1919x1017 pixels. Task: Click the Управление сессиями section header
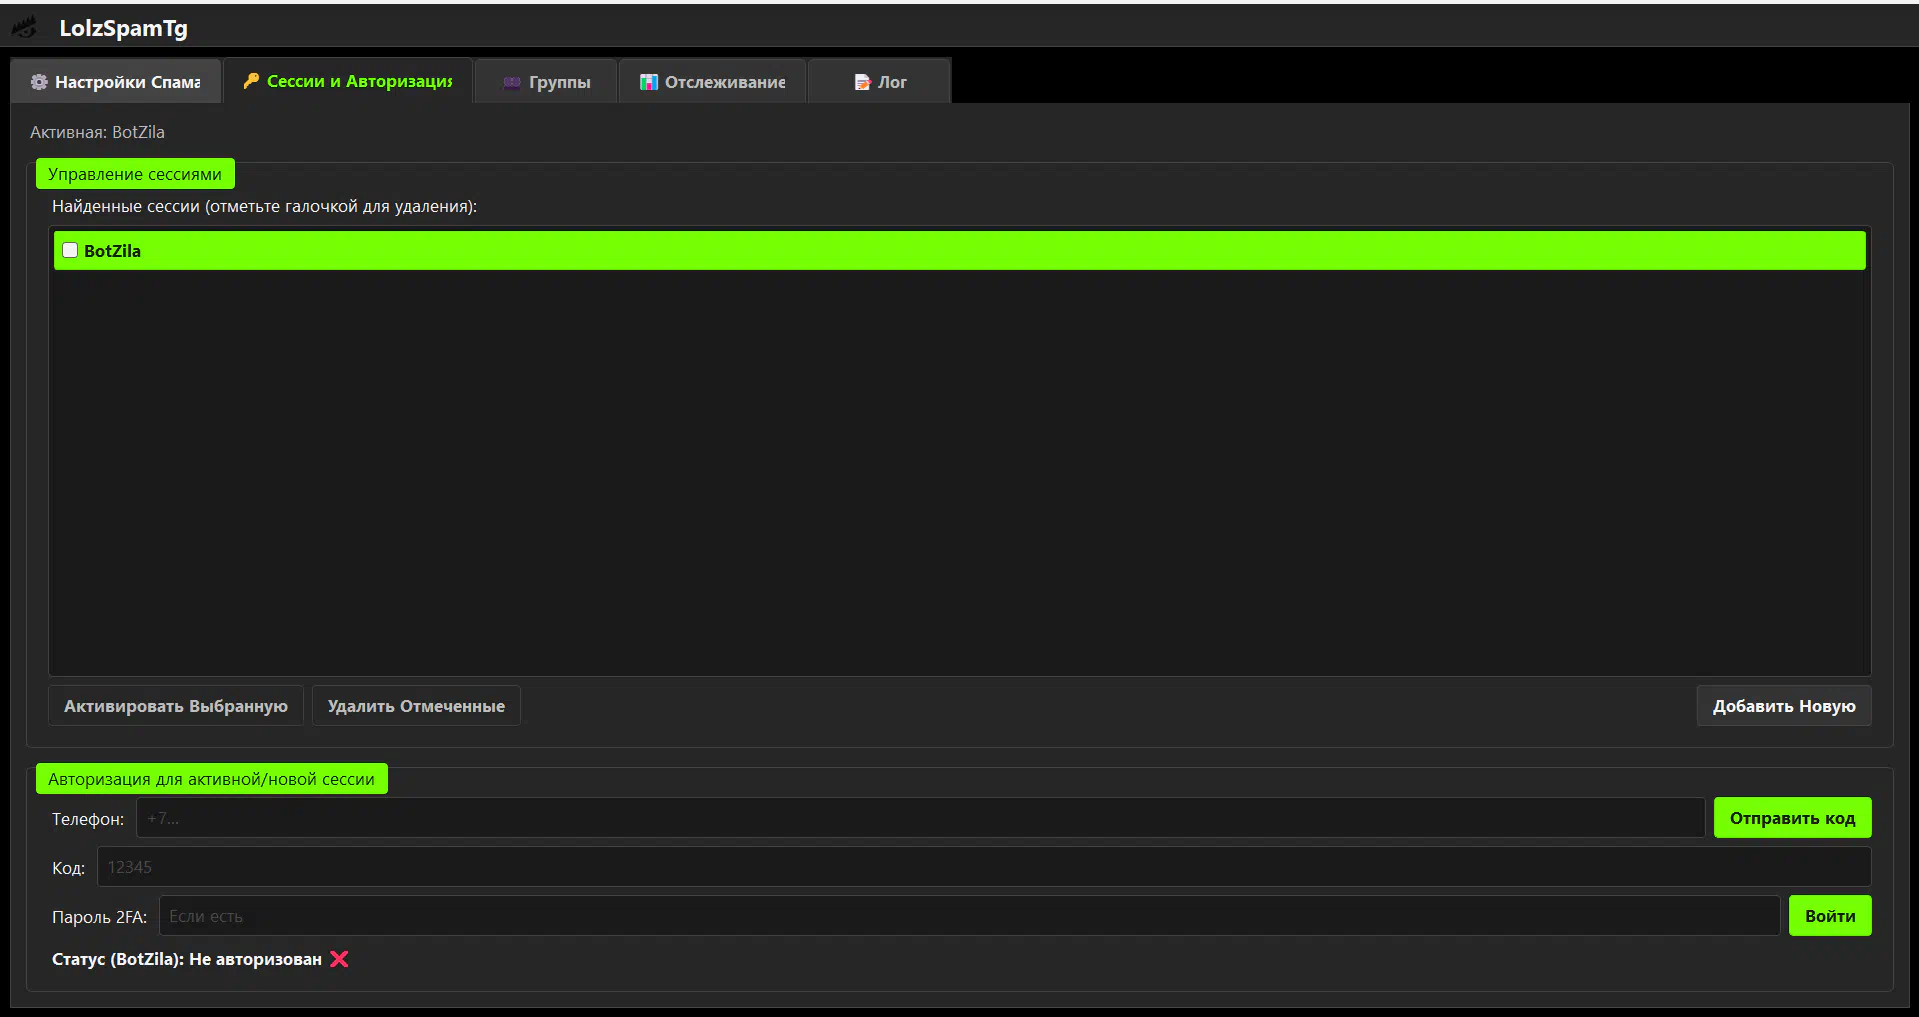[135, 174]
